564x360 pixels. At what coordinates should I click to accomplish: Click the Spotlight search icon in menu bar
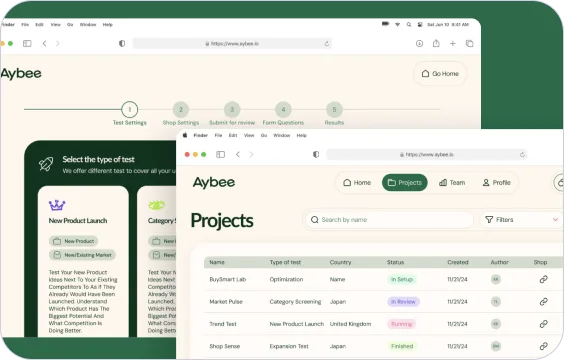click(409, 24)
